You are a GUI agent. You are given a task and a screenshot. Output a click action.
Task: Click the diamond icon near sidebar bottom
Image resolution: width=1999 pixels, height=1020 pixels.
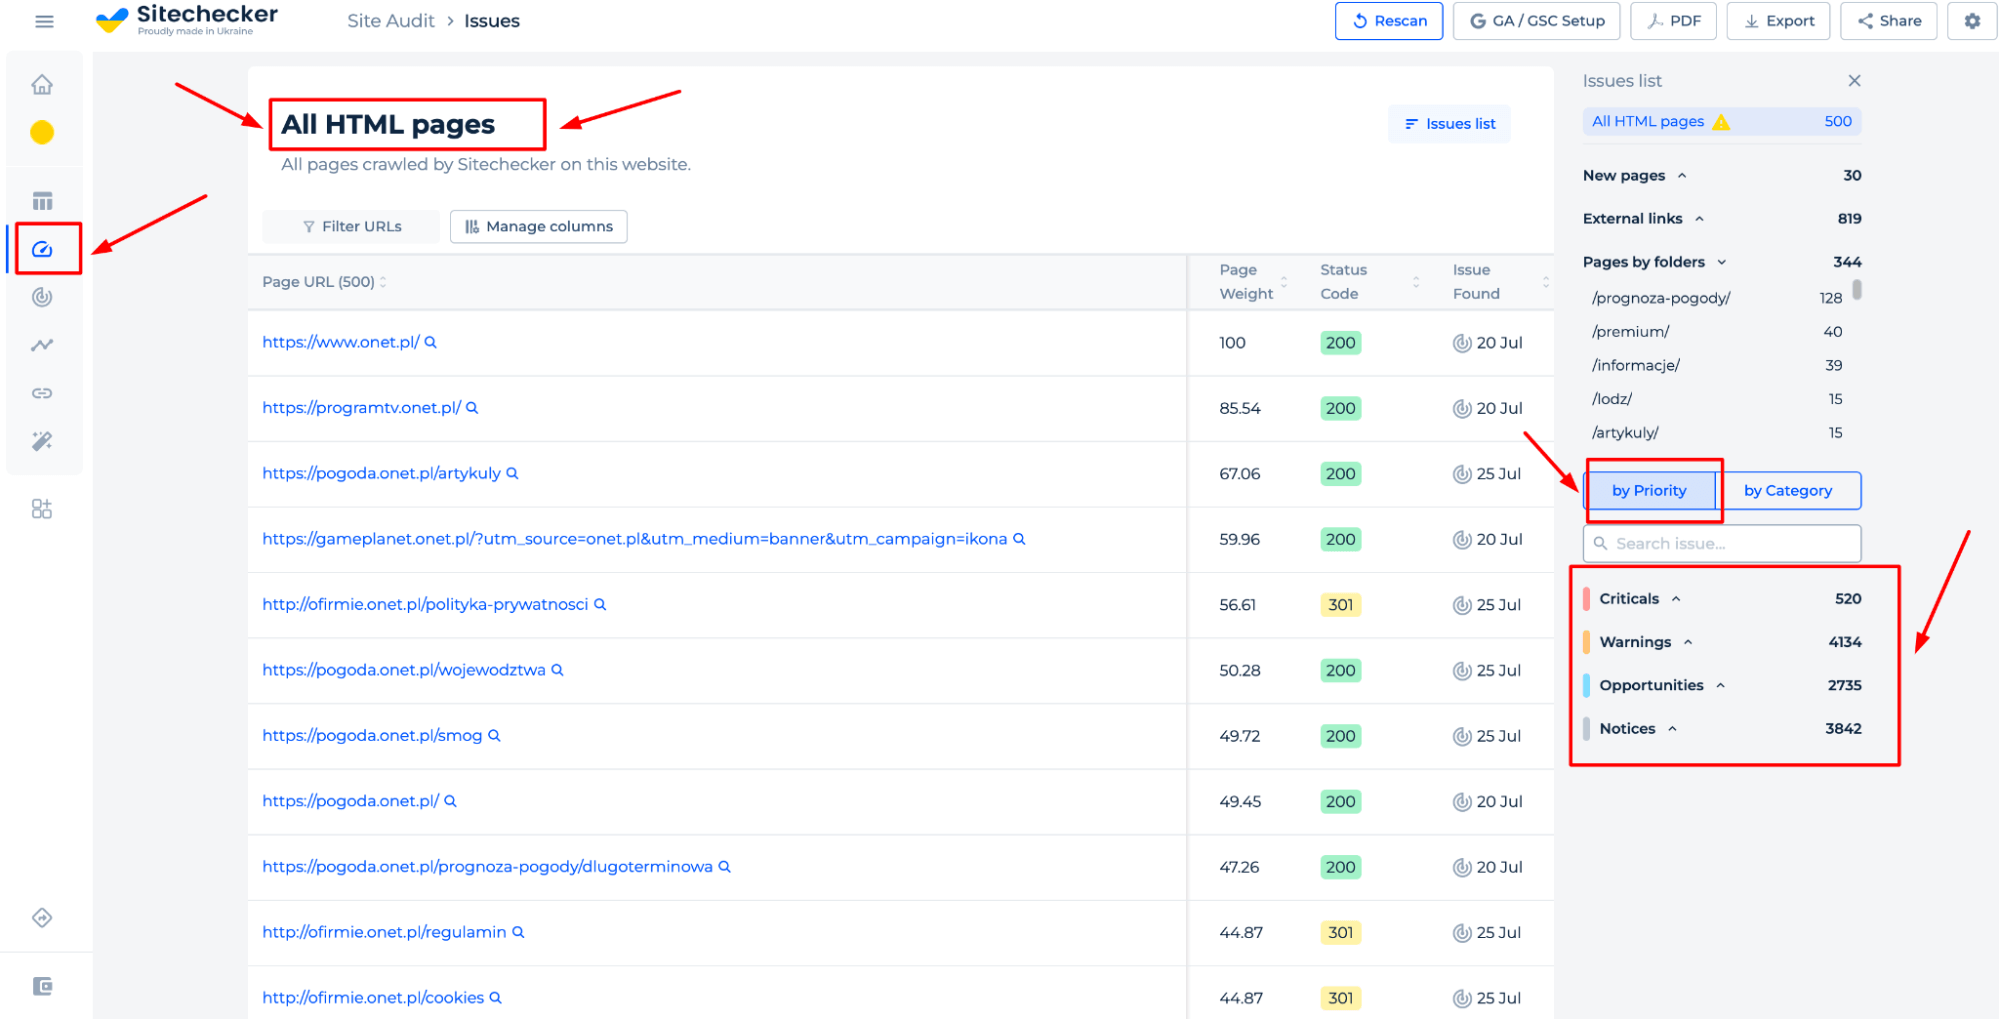tap(42, 918)
